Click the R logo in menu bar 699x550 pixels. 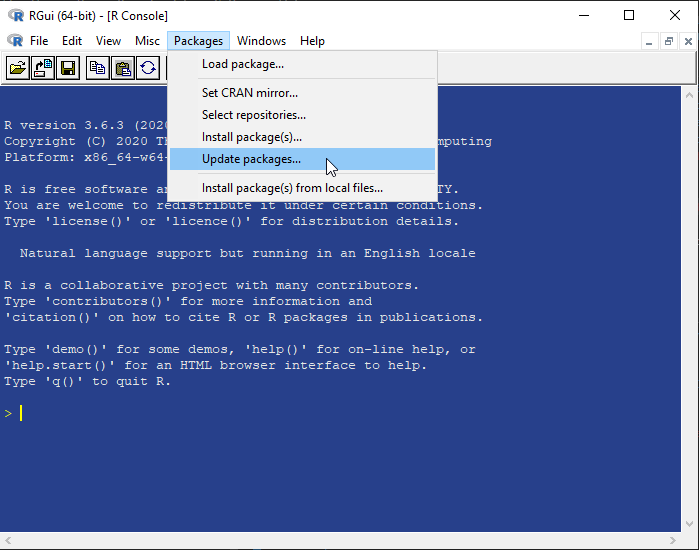tap(15, 41)
